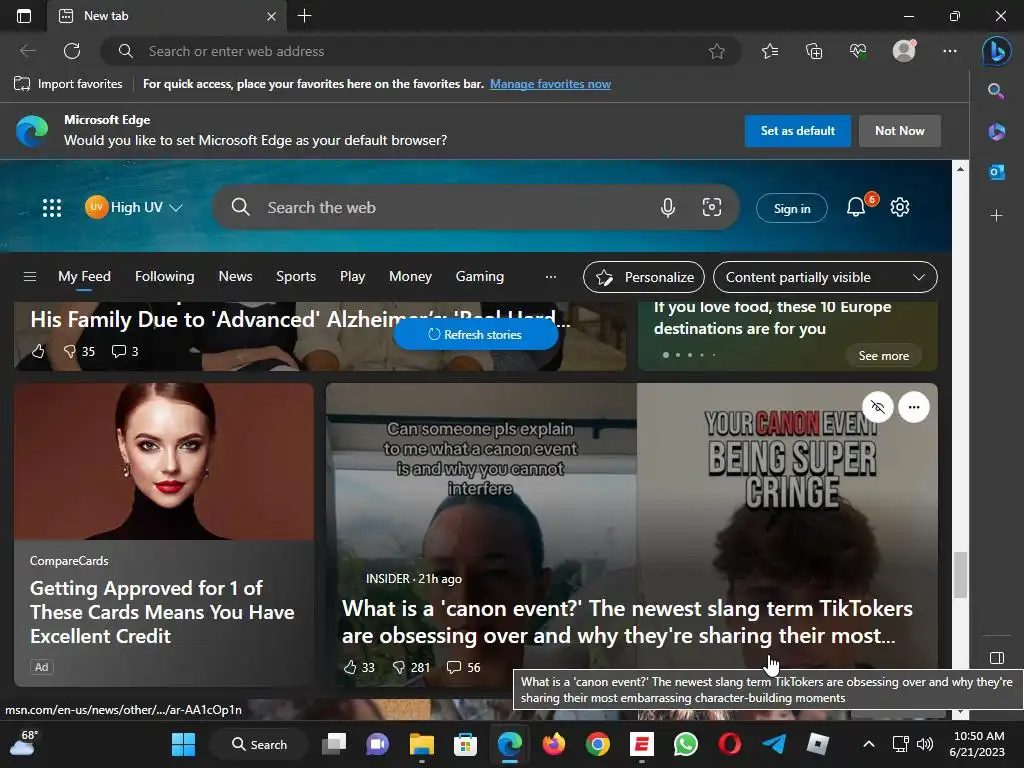Like the Alzheimer's story

tap(38, 351)
